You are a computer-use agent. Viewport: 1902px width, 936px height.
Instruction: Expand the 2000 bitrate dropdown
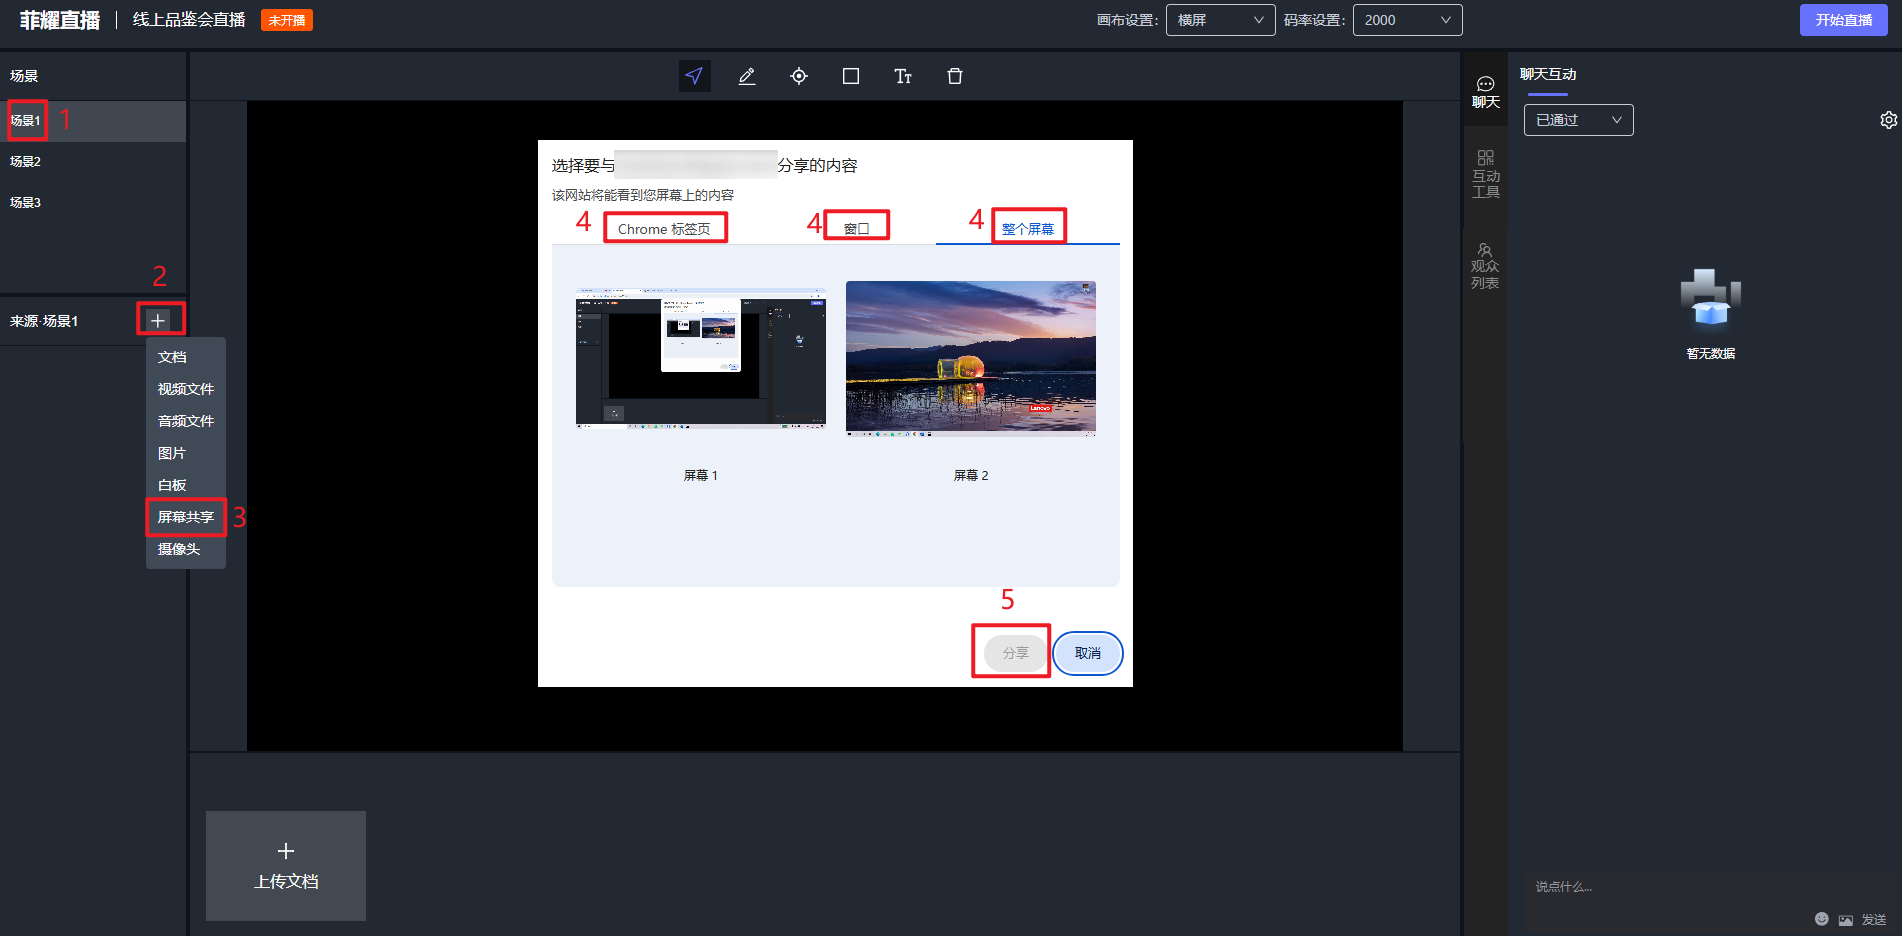pos(1407,20)
